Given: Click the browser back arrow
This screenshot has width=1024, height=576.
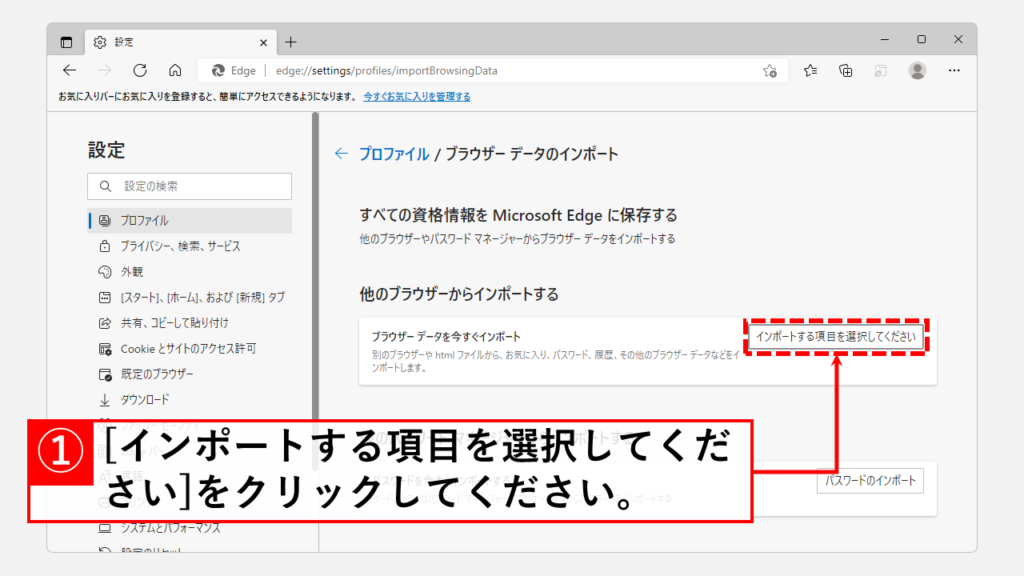Looking at the screenshot, I should coord(69,70).
